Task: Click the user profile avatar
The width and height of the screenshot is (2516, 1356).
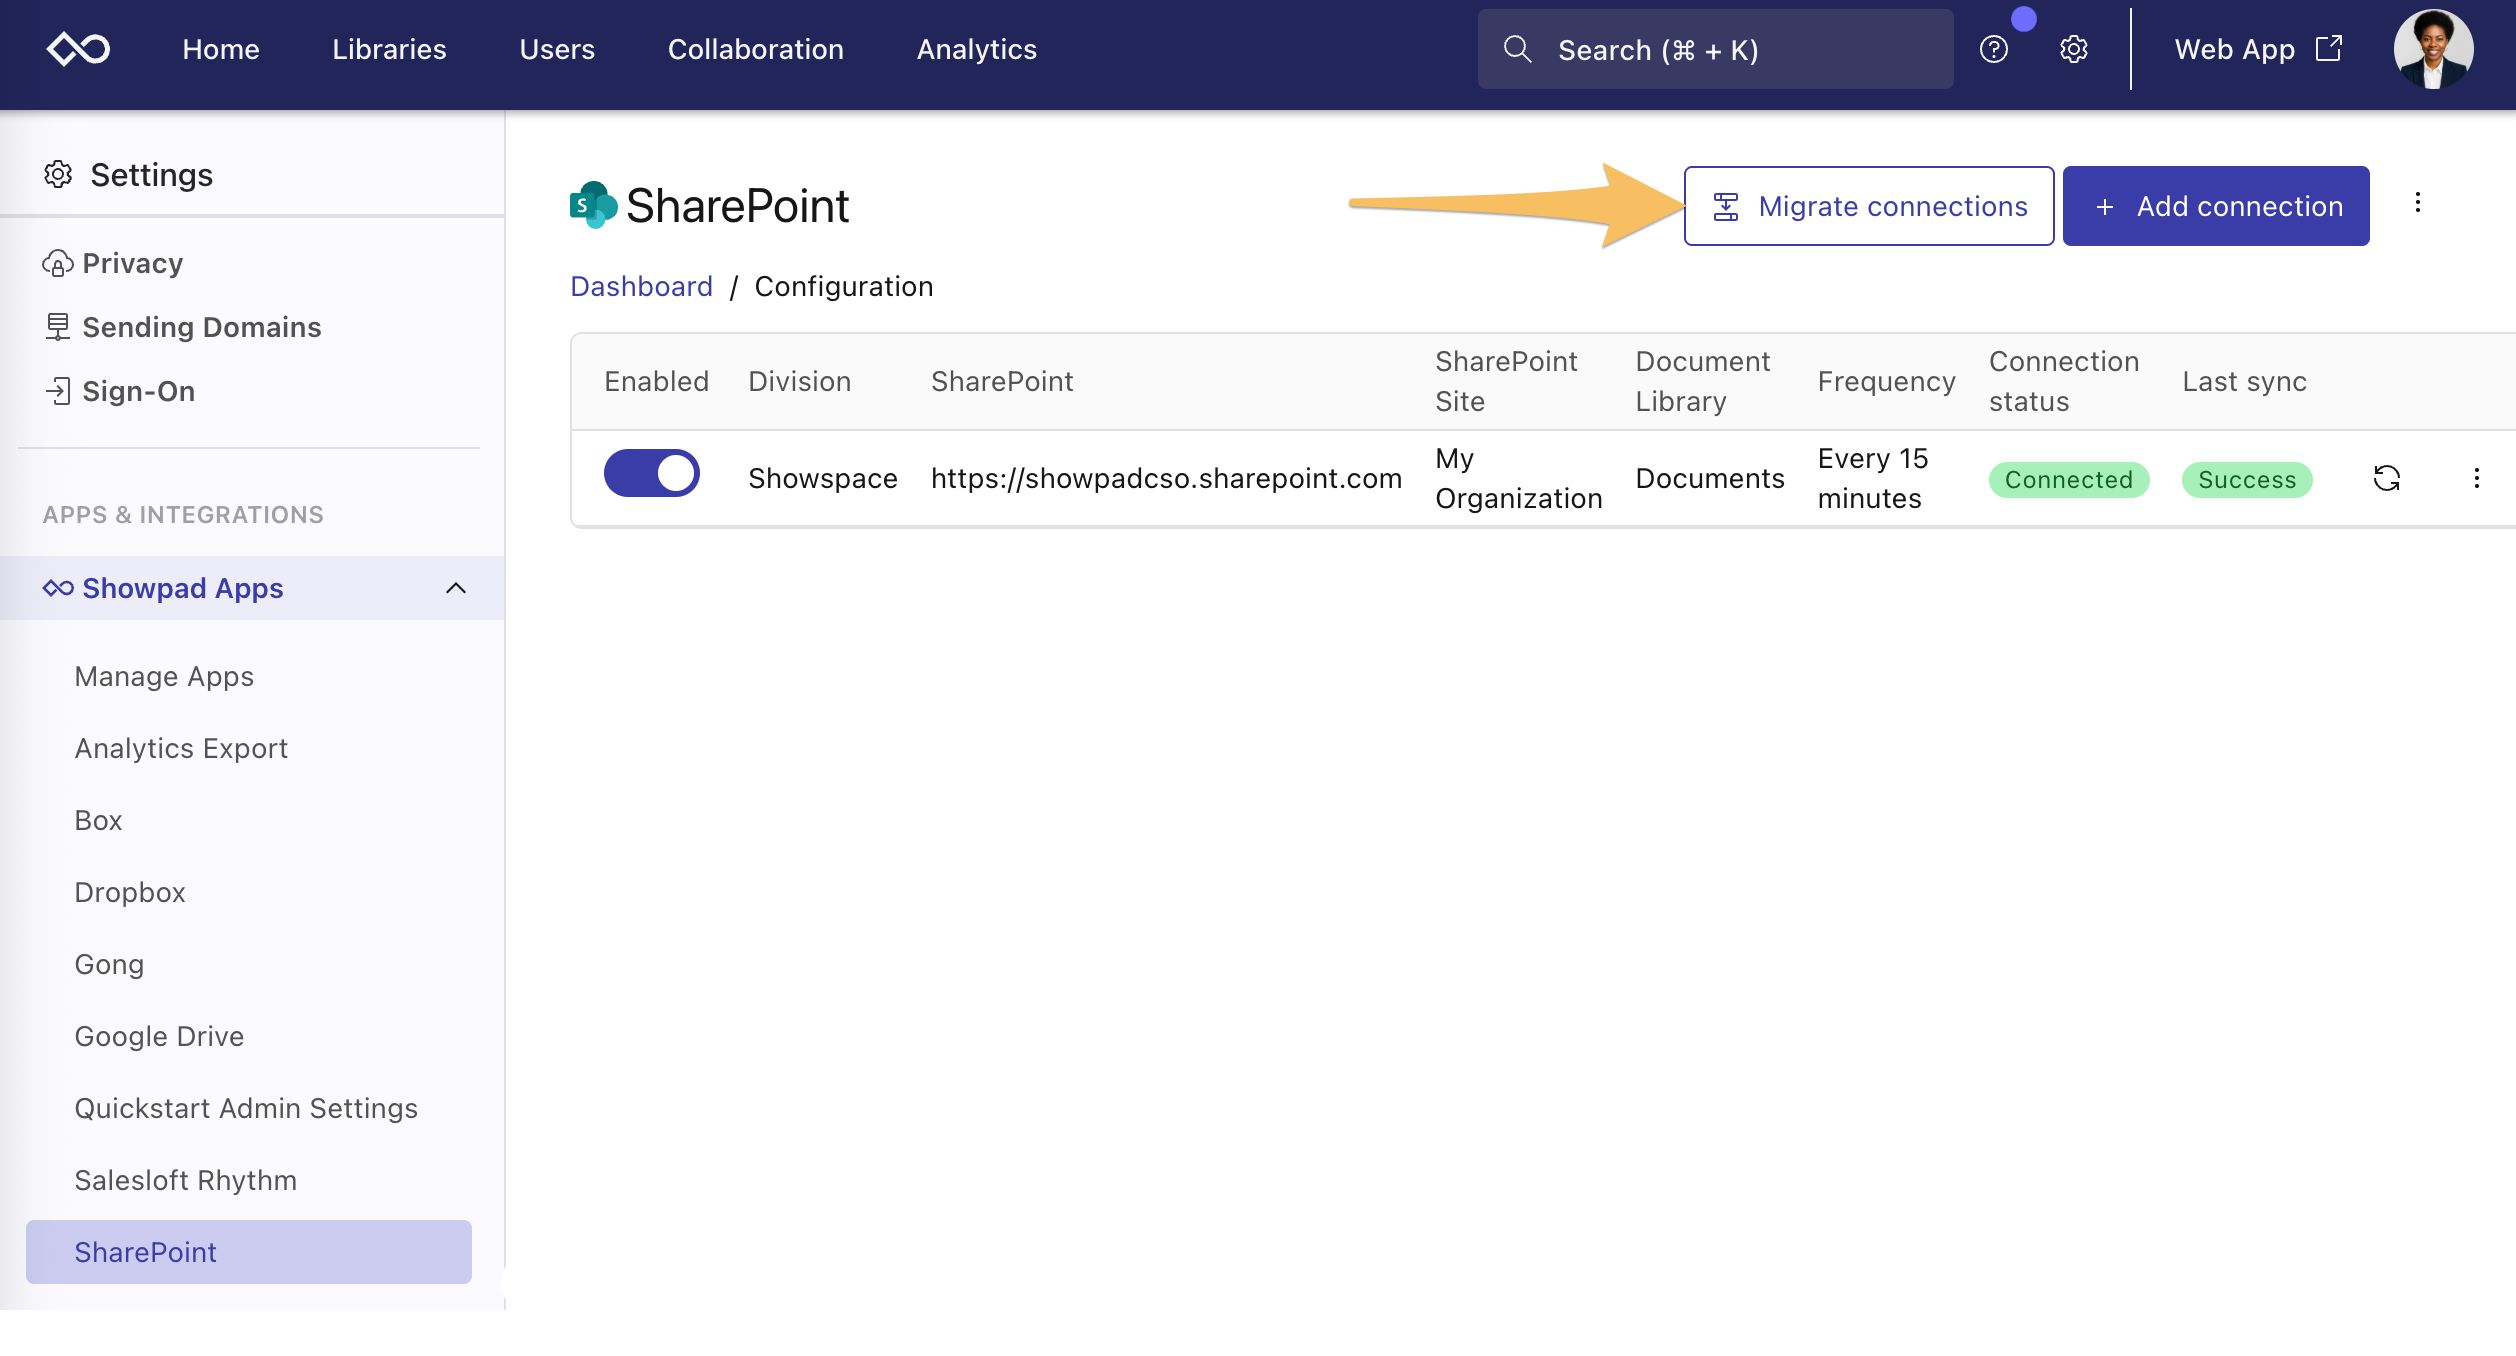Action: pyautogui.click(x=2432, y=49)
